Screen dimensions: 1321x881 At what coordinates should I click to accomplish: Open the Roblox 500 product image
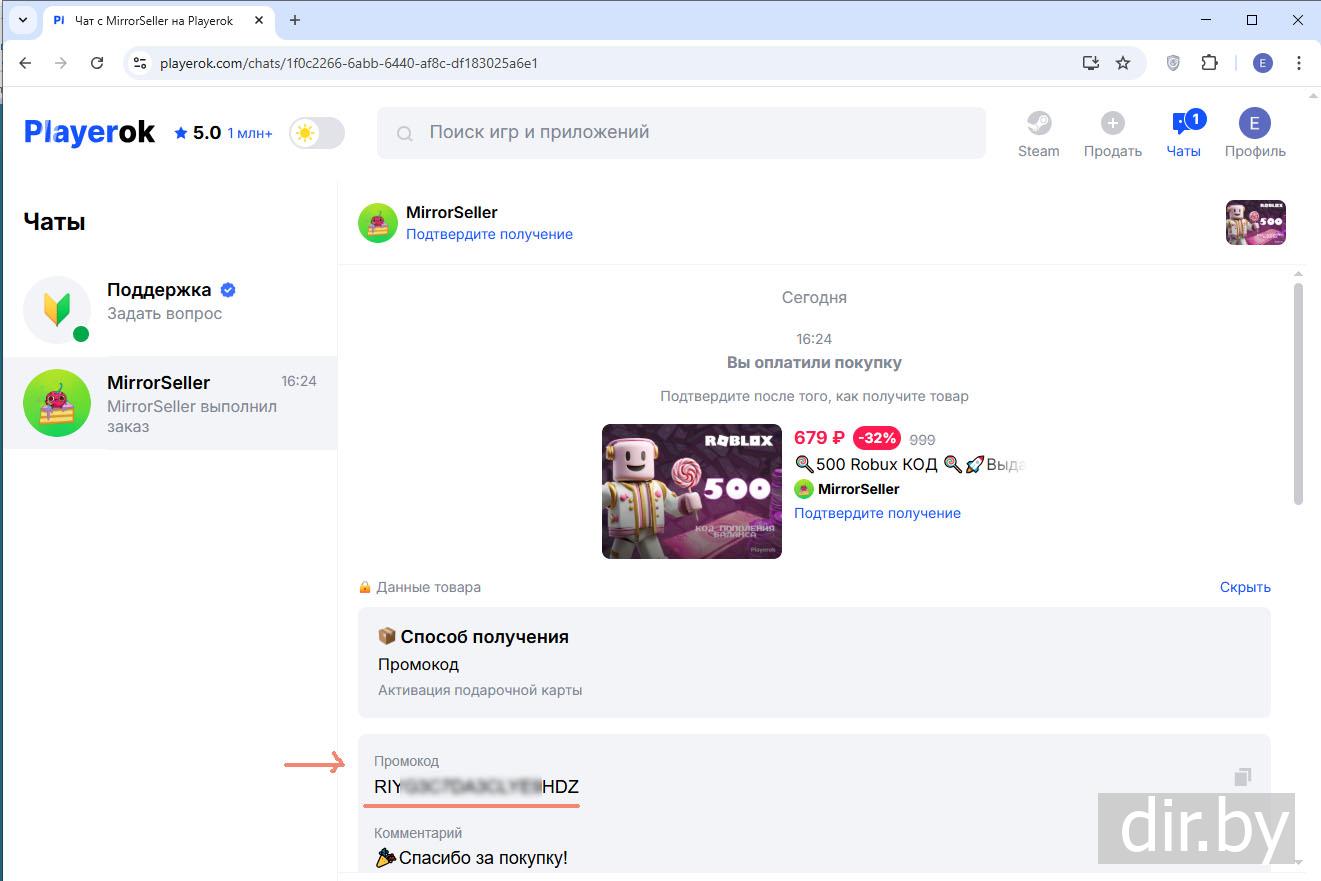[x=691, y=491]
